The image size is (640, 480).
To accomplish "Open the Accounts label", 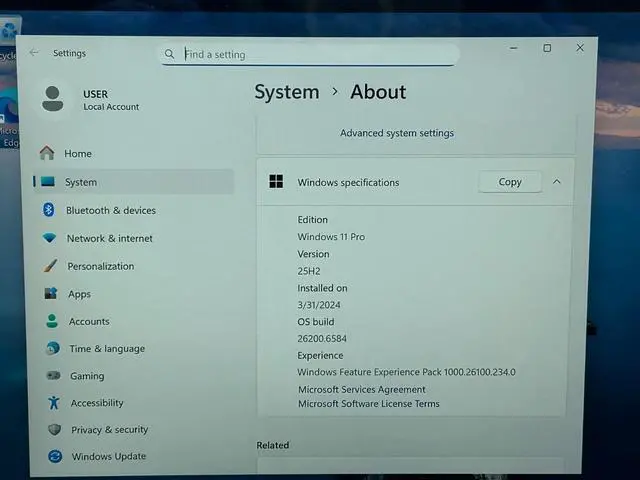I will (x=89, y=322).
